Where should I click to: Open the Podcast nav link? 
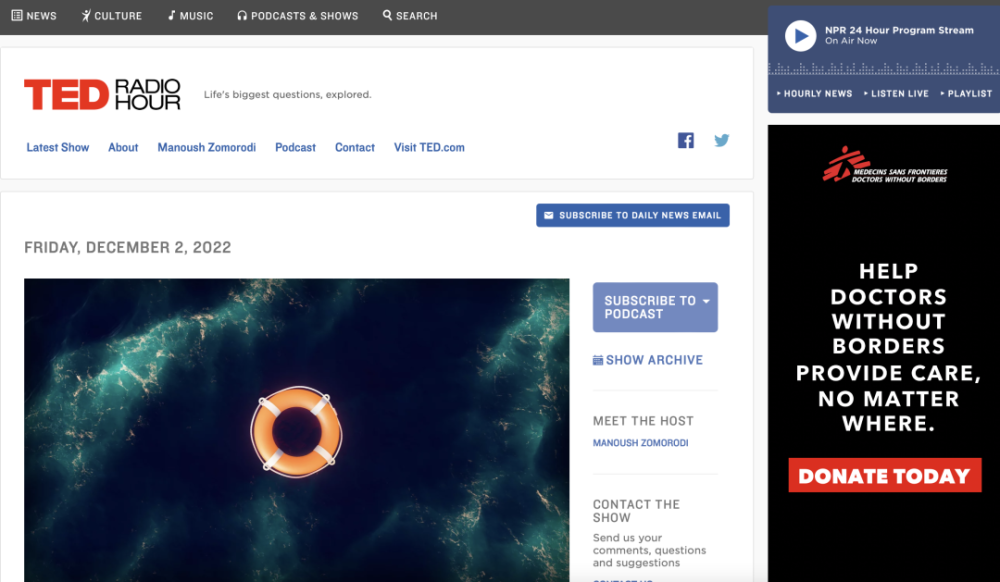click(x=295, y=147)
